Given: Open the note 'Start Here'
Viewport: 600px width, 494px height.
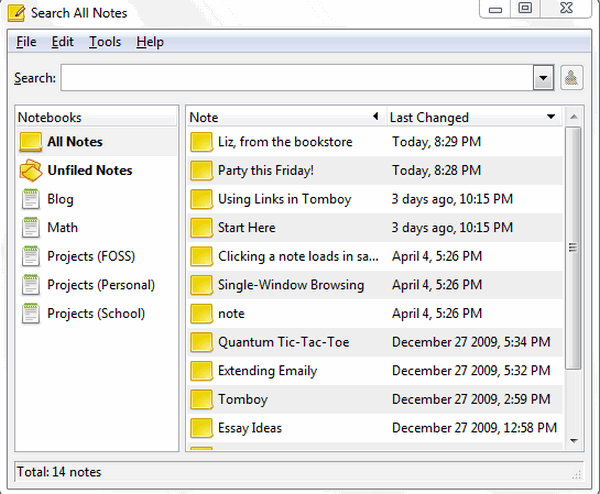Looking at the screenshot, I should 246,228.
